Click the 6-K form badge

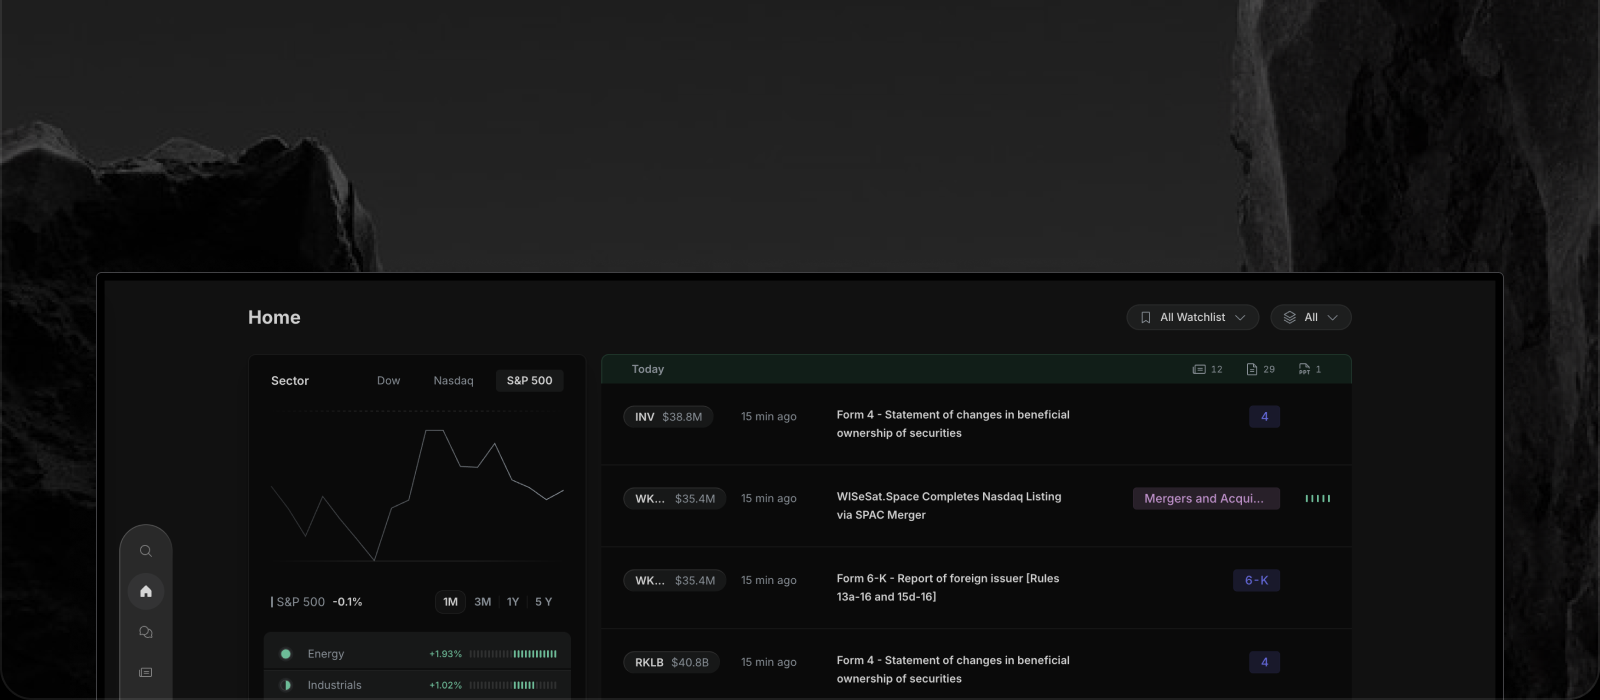point(1256,580)
